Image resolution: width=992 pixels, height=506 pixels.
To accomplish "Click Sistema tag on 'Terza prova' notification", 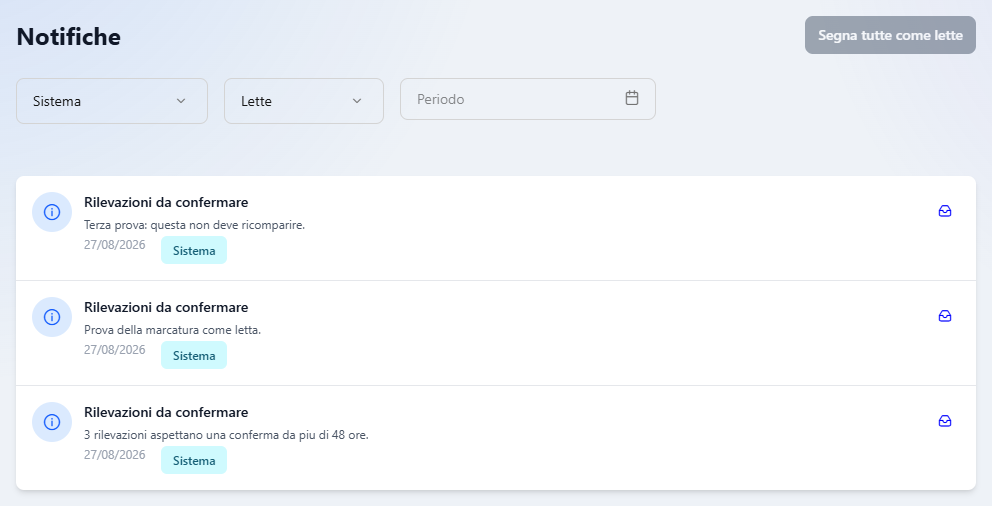I will [194, 250].
